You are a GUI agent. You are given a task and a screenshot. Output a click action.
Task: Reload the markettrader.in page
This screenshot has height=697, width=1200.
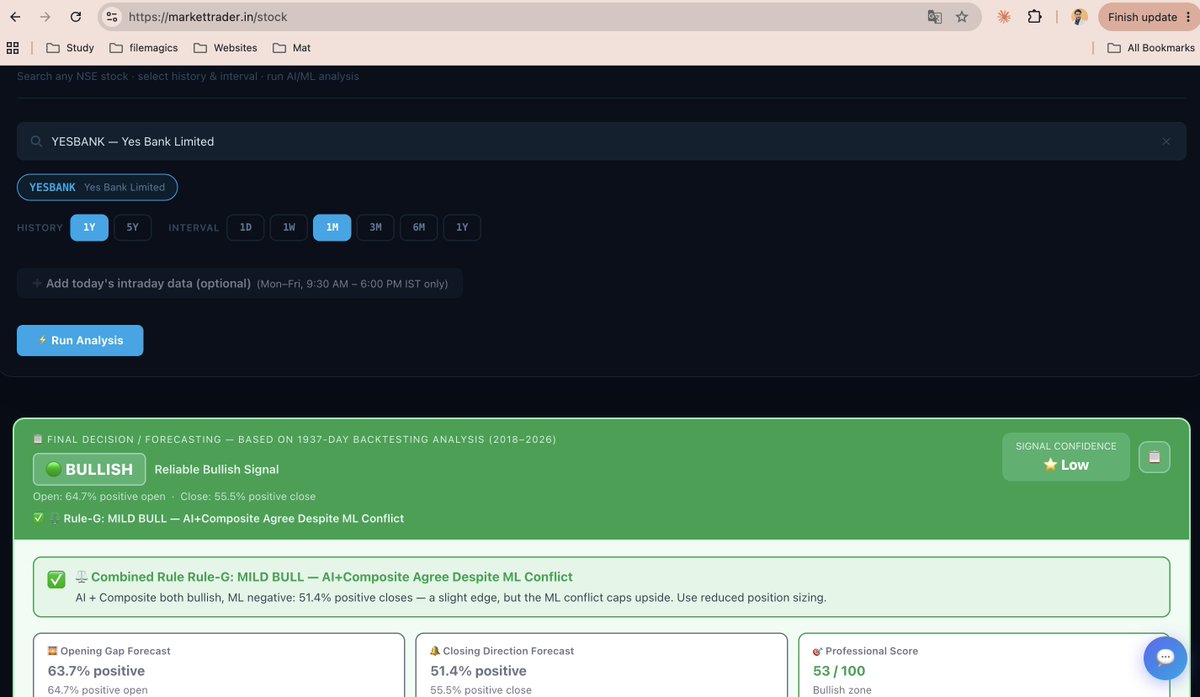tap(75, 17)
